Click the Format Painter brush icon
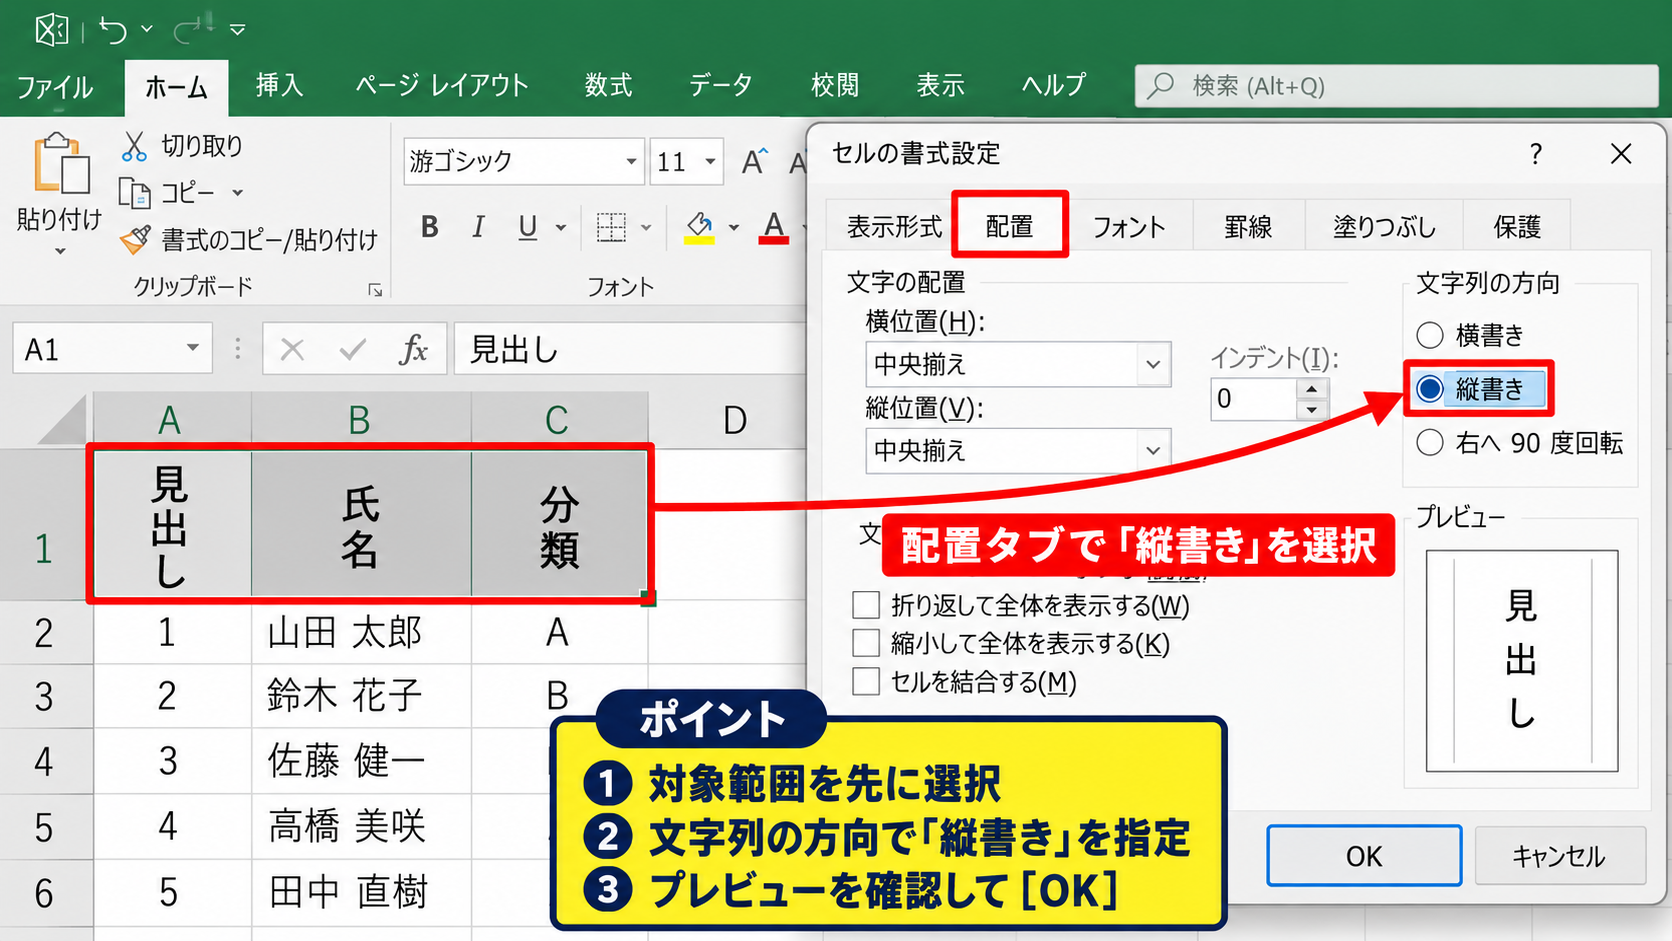 point(135,240)
